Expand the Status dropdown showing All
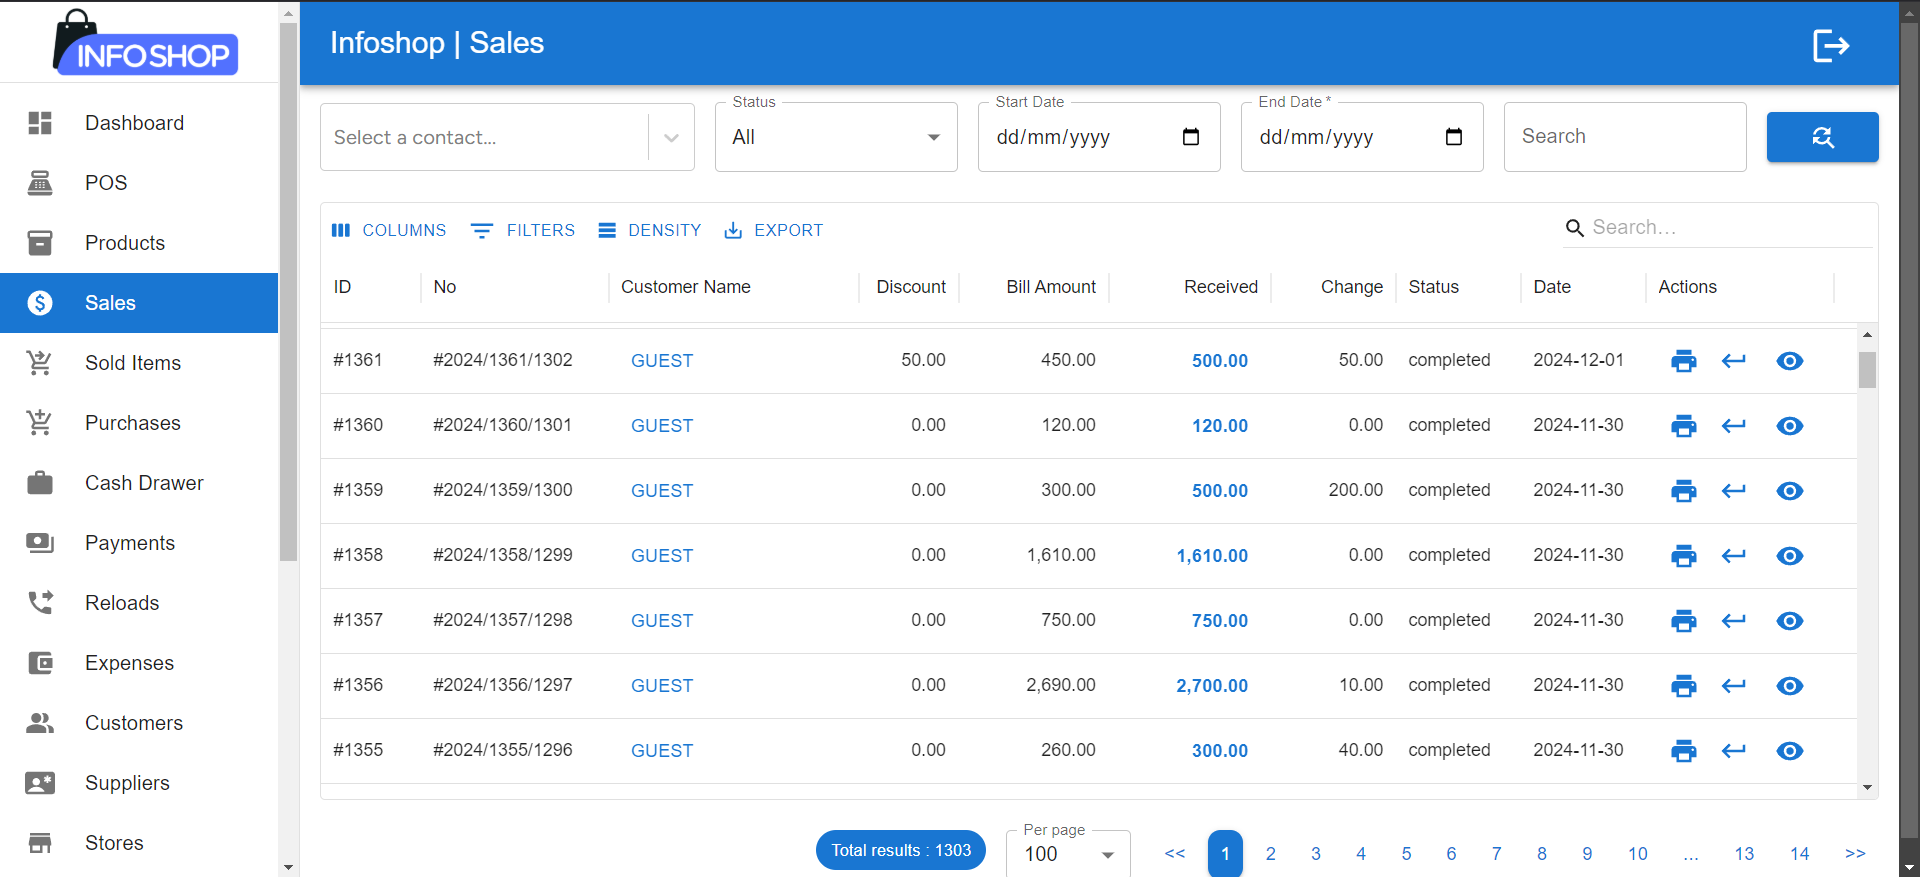Screen dimensions: 1920x877 tap(836, 137)
